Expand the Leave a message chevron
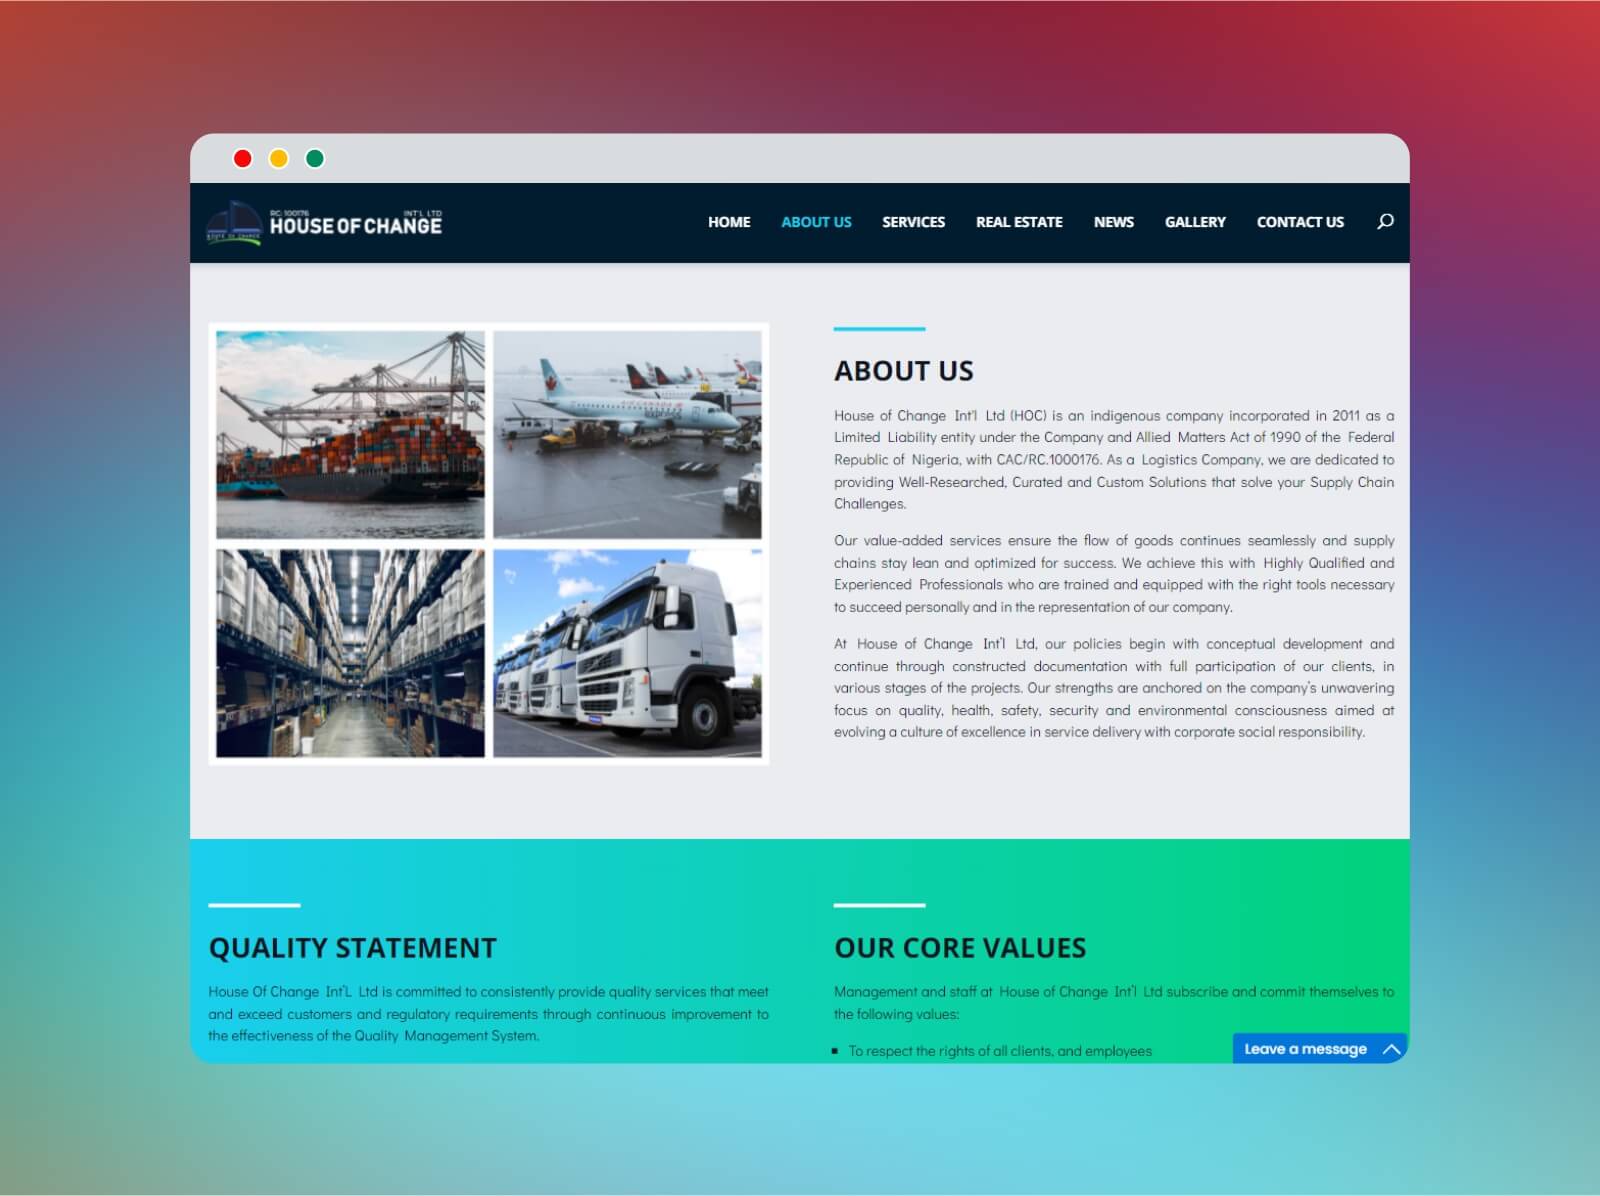The image size is (1600, 1196). pyautogui.click(x=1391, y=1049)
